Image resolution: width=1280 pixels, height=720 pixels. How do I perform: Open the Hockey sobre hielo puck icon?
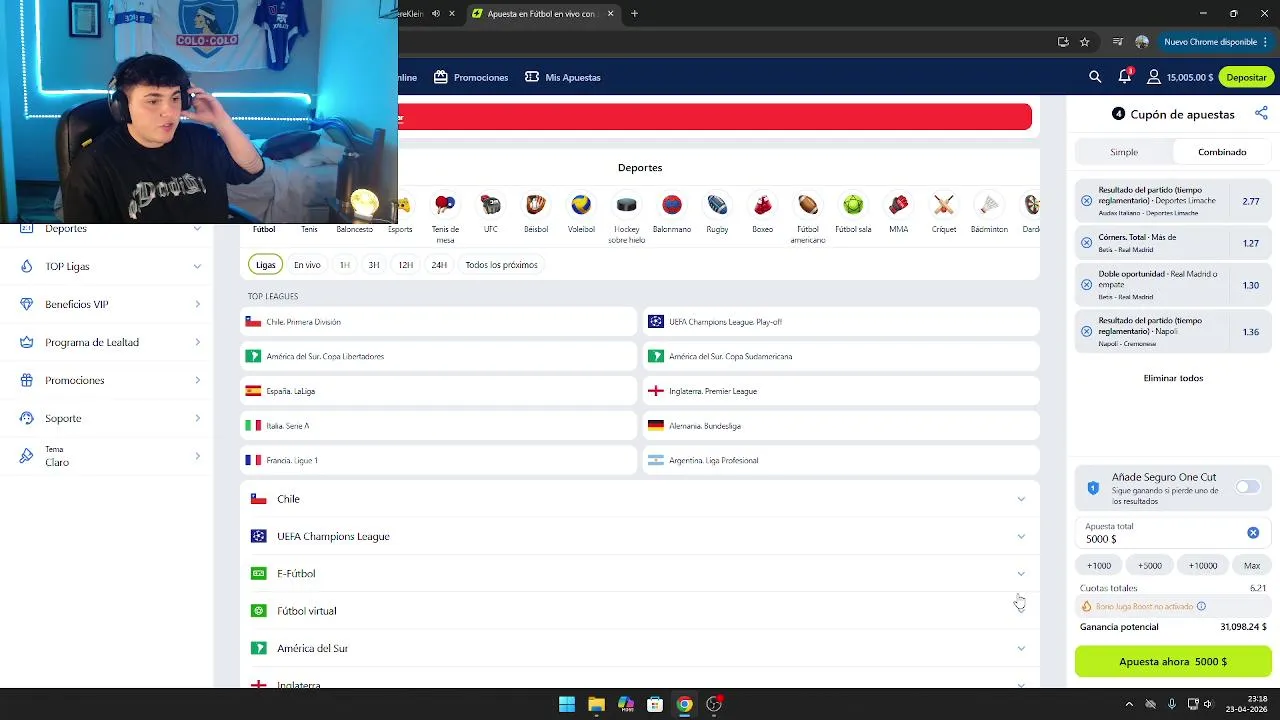[626, 205]
